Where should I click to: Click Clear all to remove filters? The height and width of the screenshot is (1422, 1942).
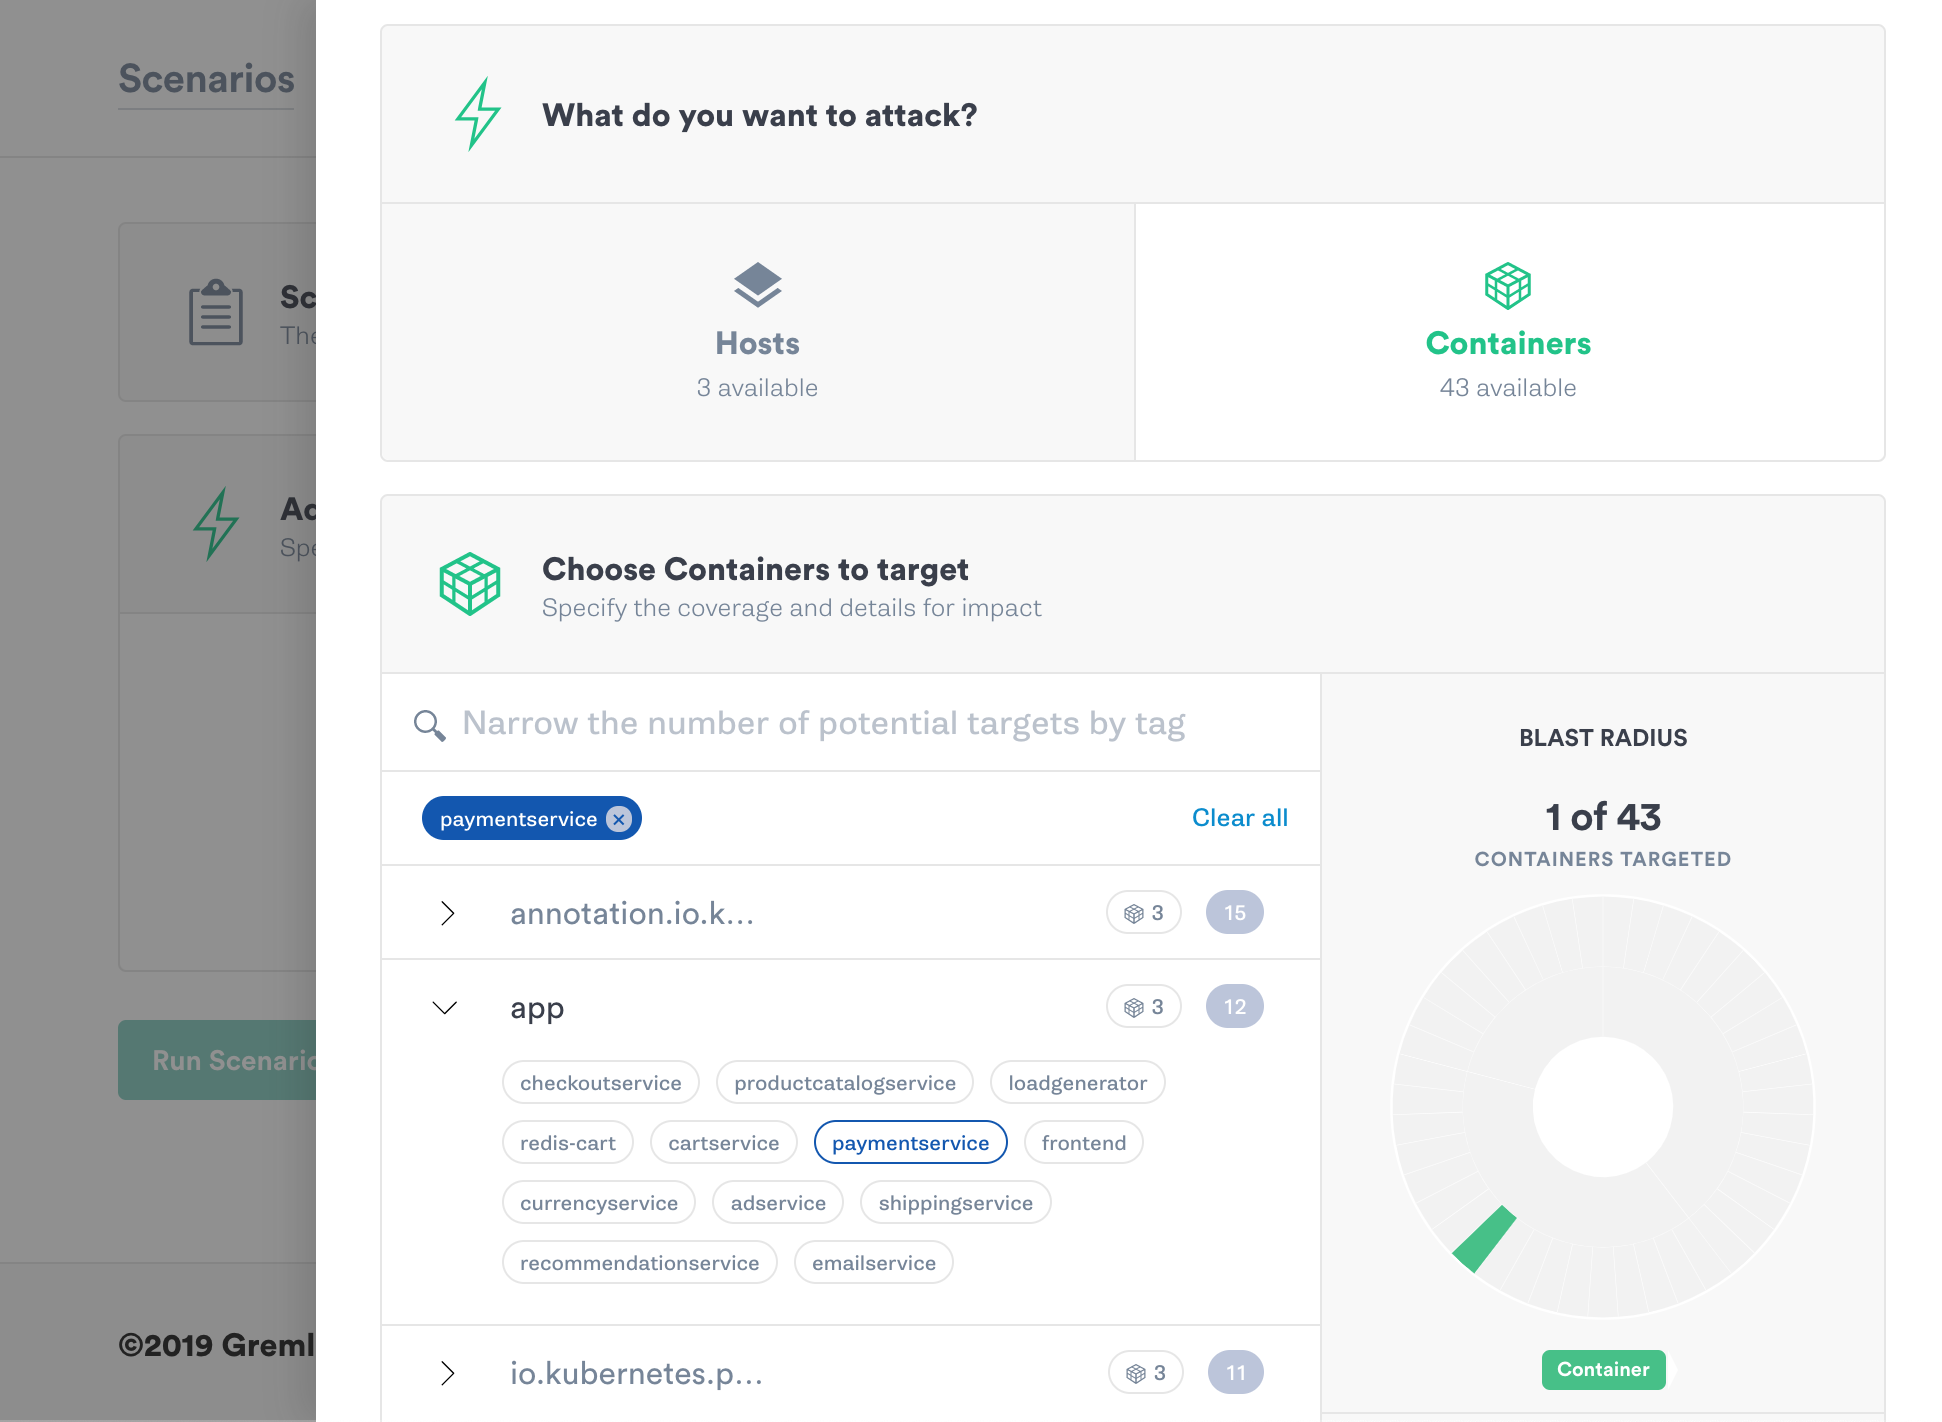tap(1239, 817)
